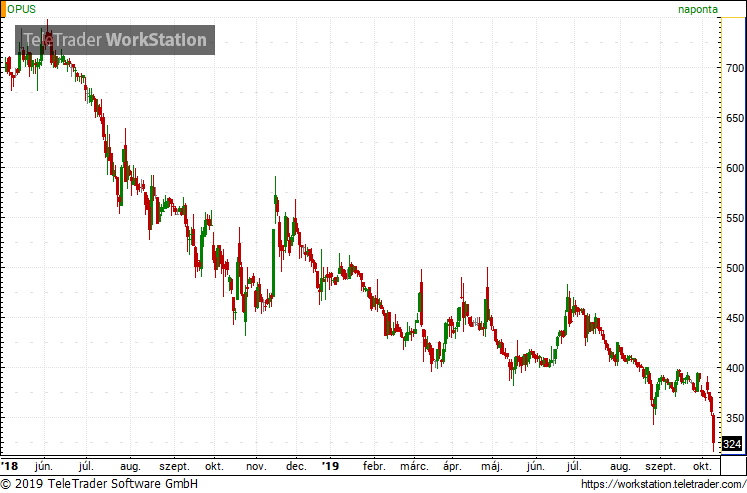This screenshot has width=747, height=493.
Task: Click the naponta interval label
Action: (x=697, y=10)
